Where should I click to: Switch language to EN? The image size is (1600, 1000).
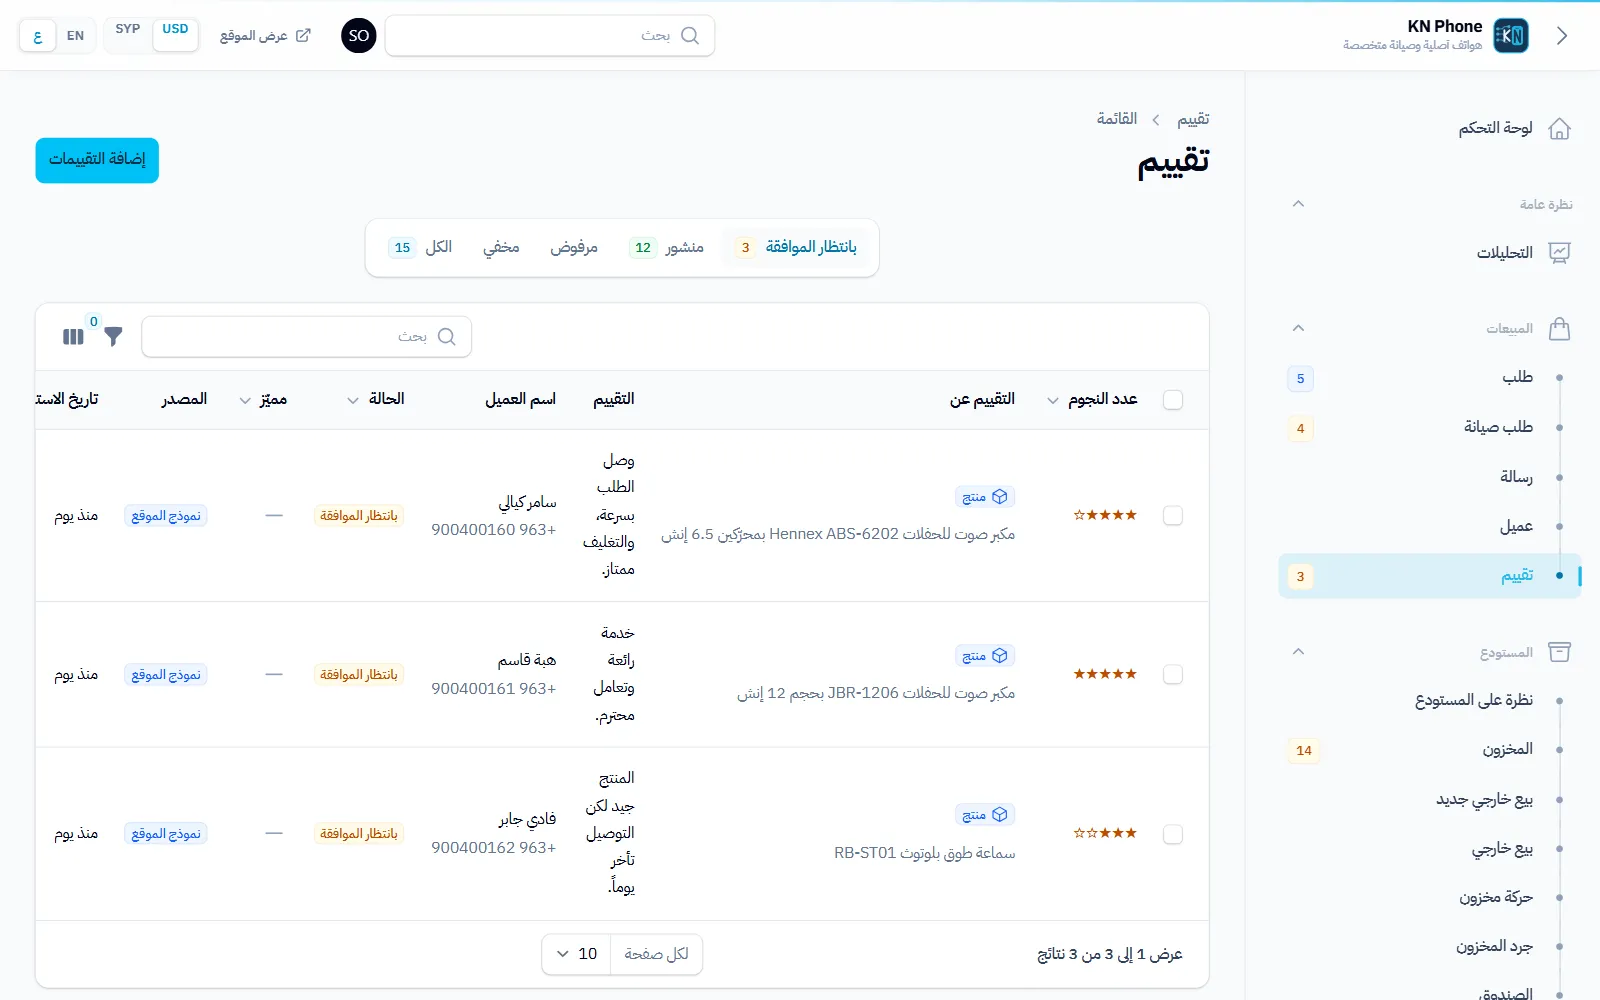pos(76,36)
